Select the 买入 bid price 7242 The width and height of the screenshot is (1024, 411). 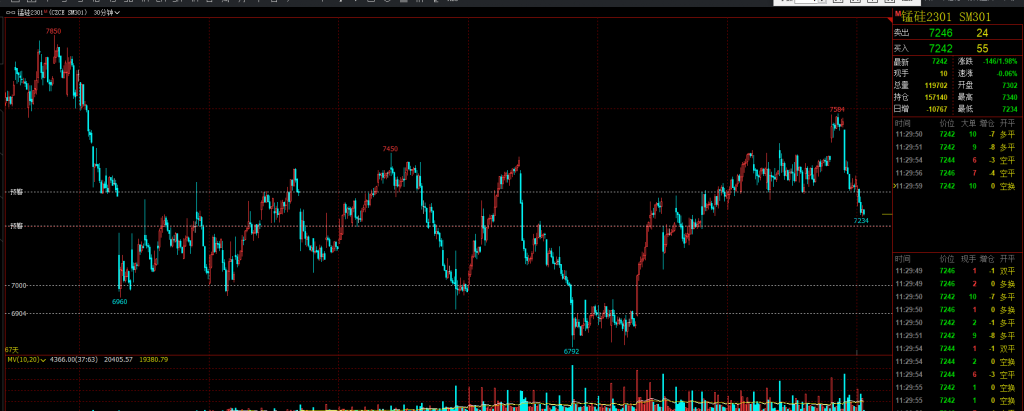click(x=940, y=48)
